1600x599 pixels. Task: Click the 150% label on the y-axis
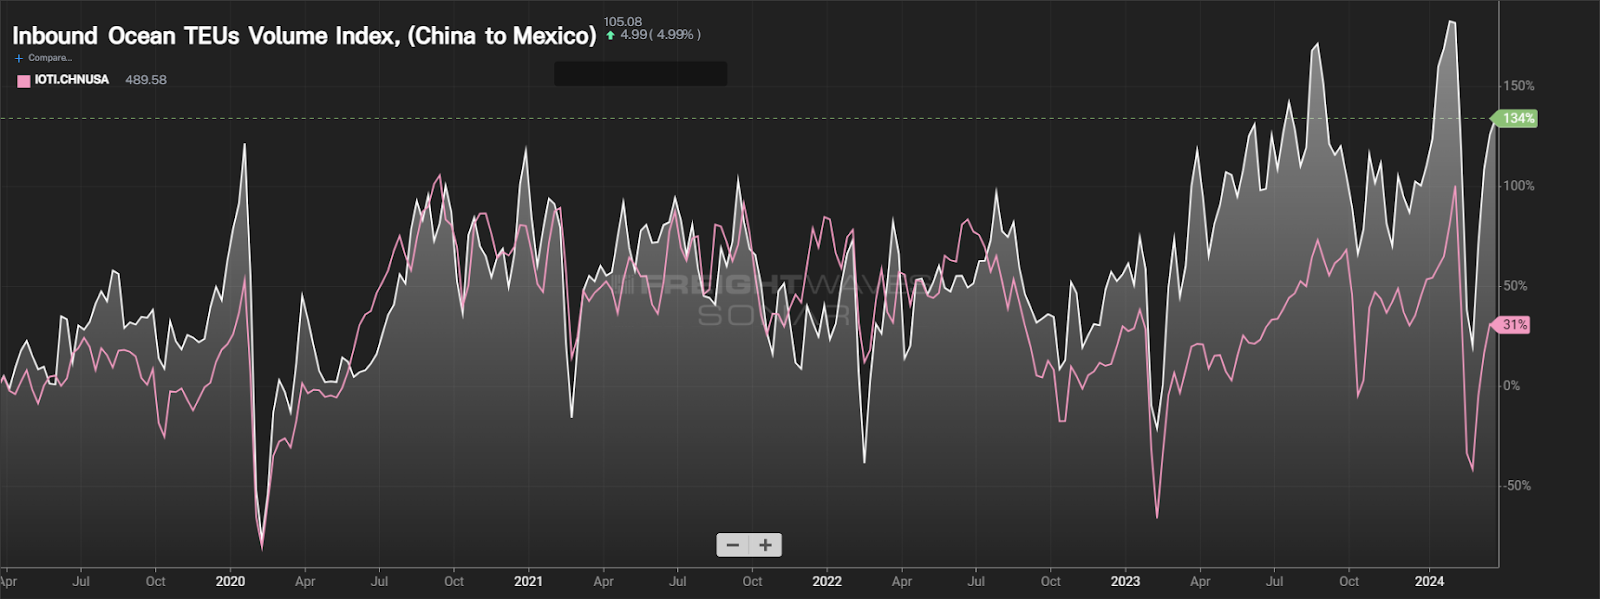coord(1519,86)
